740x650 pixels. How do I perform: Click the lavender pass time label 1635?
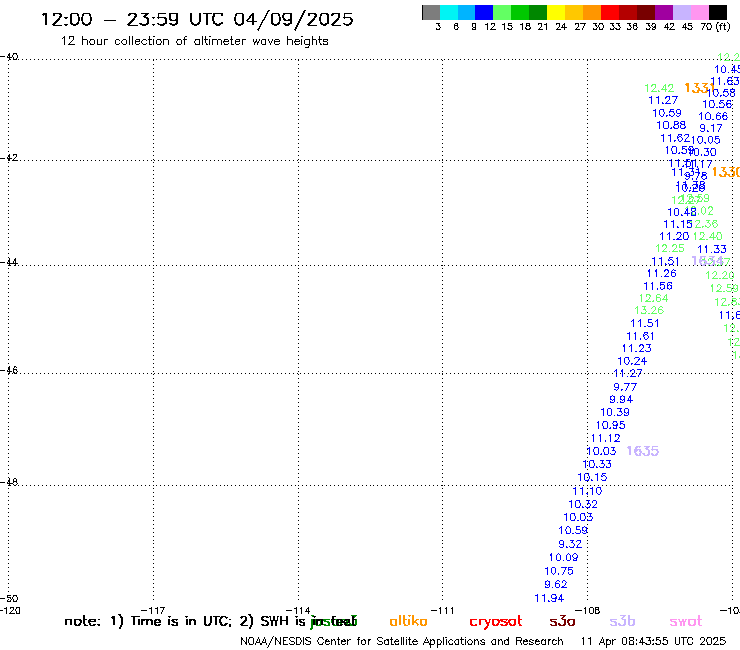(x=642, y=451)
